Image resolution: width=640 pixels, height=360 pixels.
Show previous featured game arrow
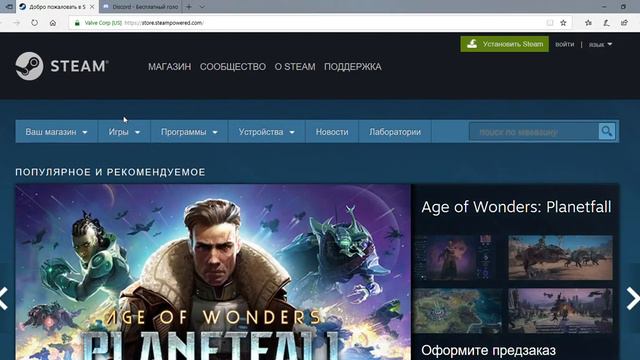pos(4,298)
